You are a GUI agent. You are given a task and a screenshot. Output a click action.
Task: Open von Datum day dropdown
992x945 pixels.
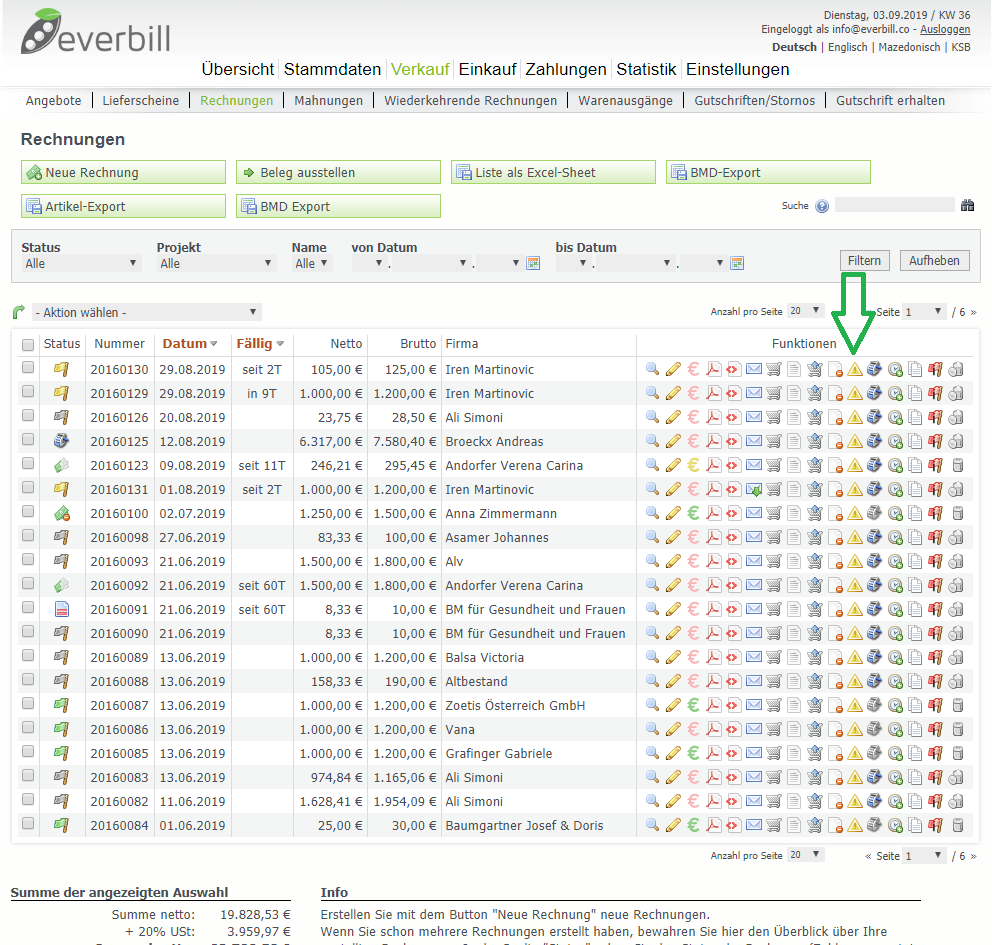pyautogui.click(x=369, y=263)
